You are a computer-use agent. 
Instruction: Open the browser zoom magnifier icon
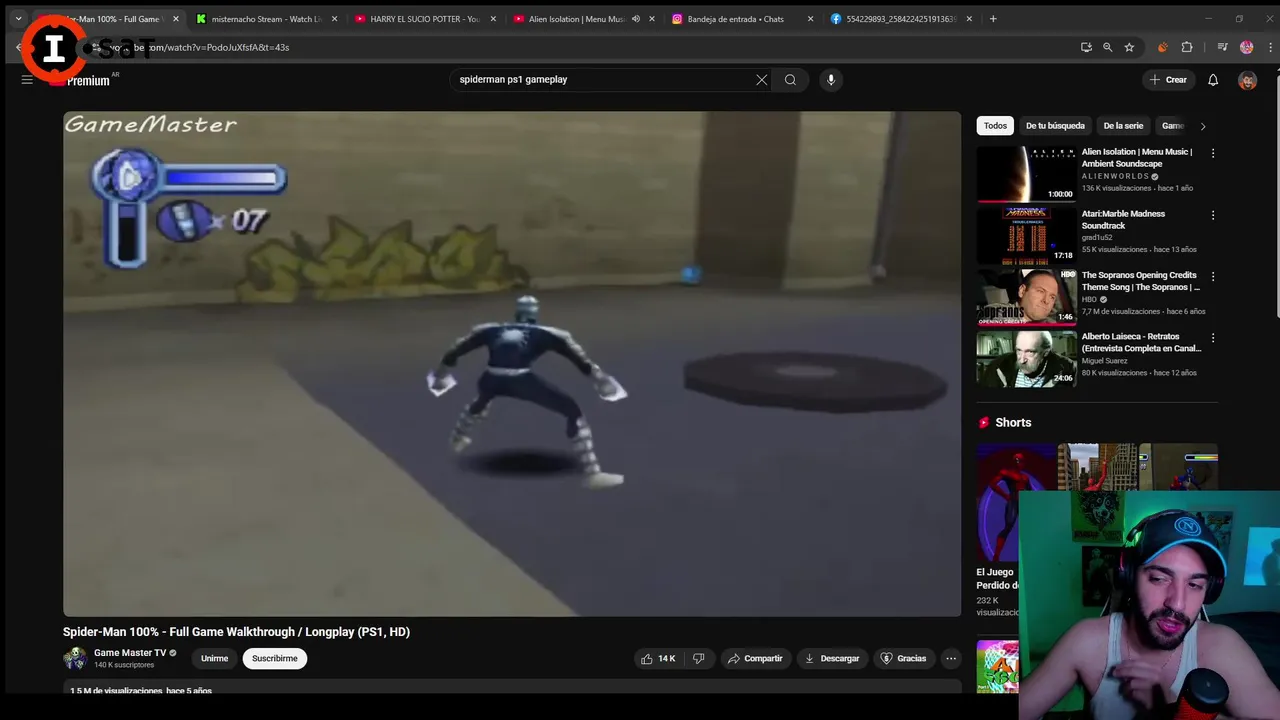(x=1108, y=47)
